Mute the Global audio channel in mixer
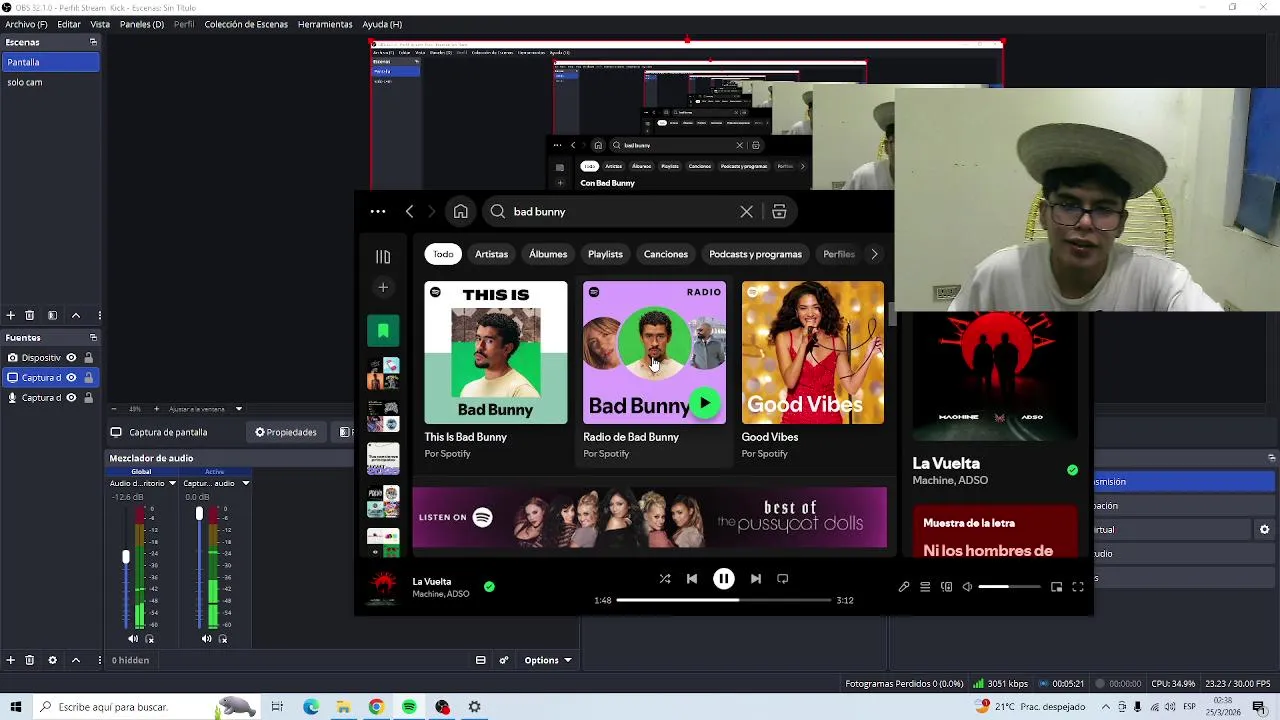This screenshot has width=1280, height=720. (133, 639)
